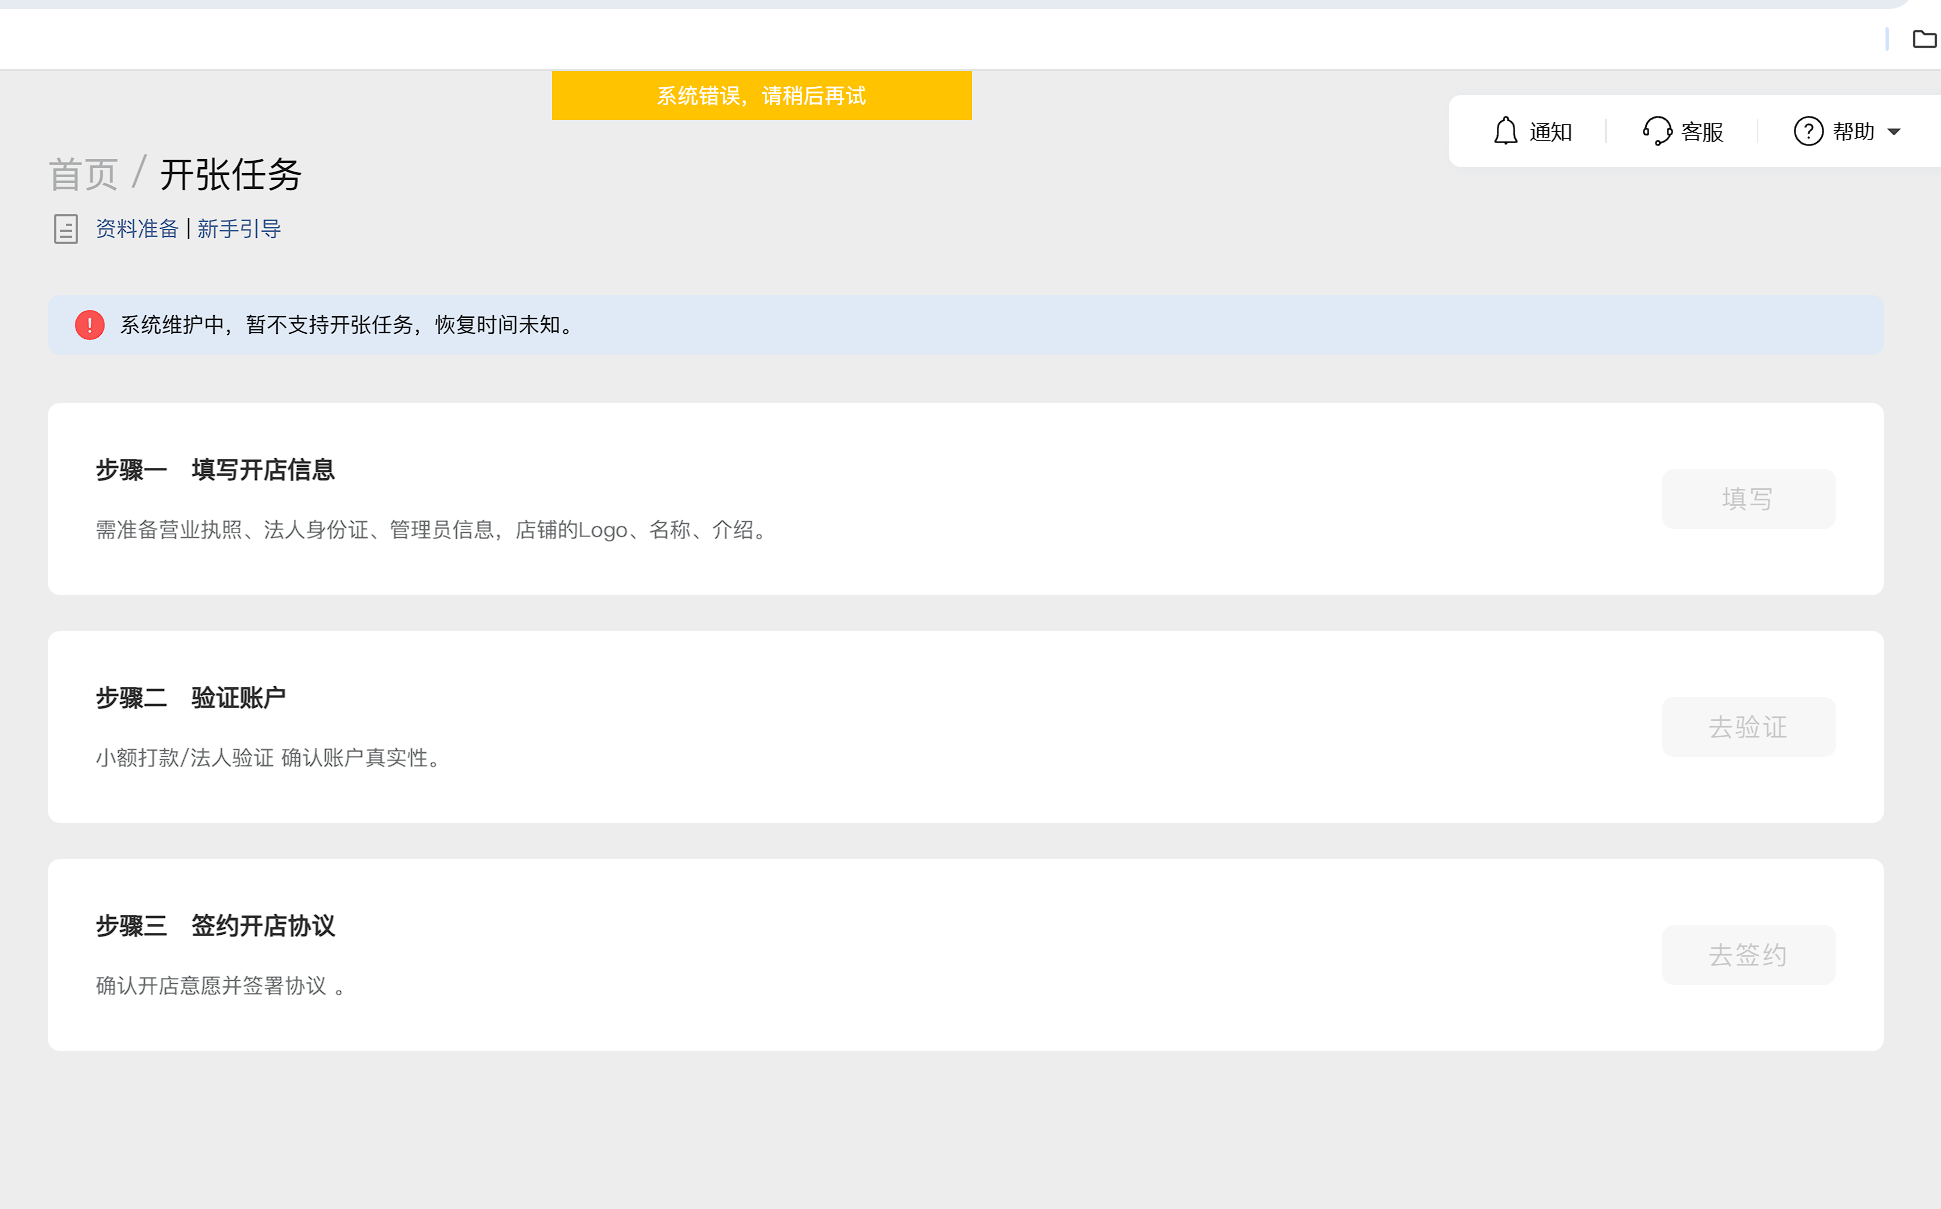Viewport: 1941px width, 1209px height.
Task: Click the document icon beside 资料准备
Action: pyautogui.click(x=66, y=229)
